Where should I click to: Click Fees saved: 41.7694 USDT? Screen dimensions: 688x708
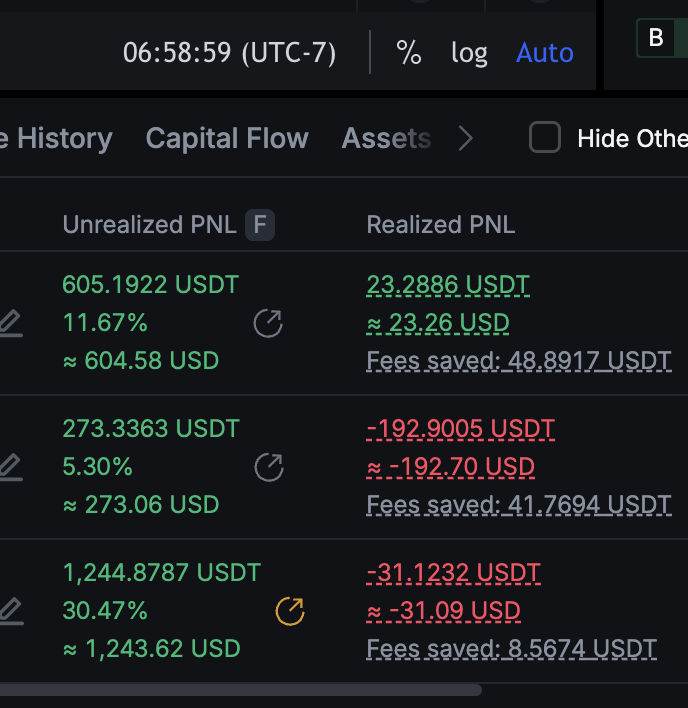(x=519, y=505)
